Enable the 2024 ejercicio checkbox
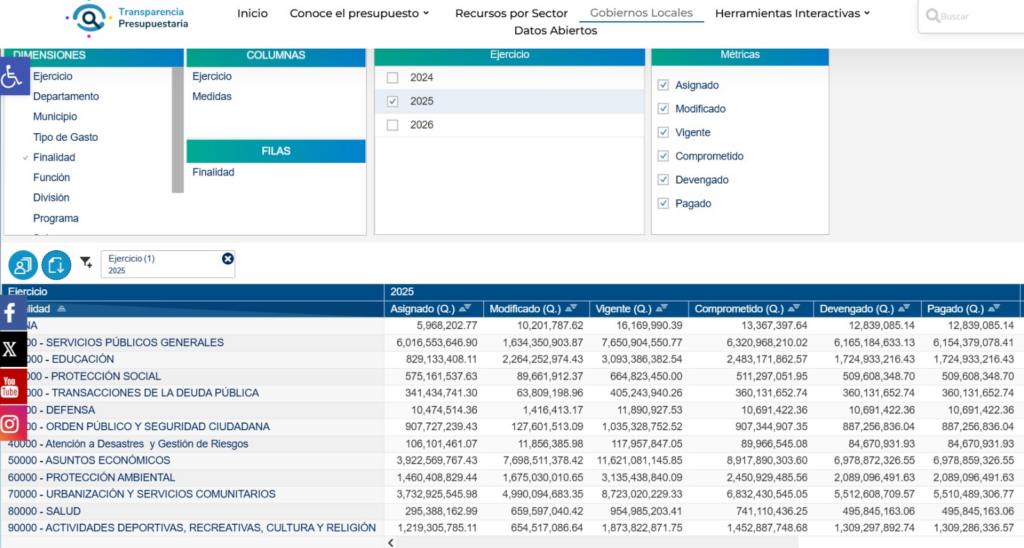The height and width of the screenshot is (548, 1024). tap(392, 78)
